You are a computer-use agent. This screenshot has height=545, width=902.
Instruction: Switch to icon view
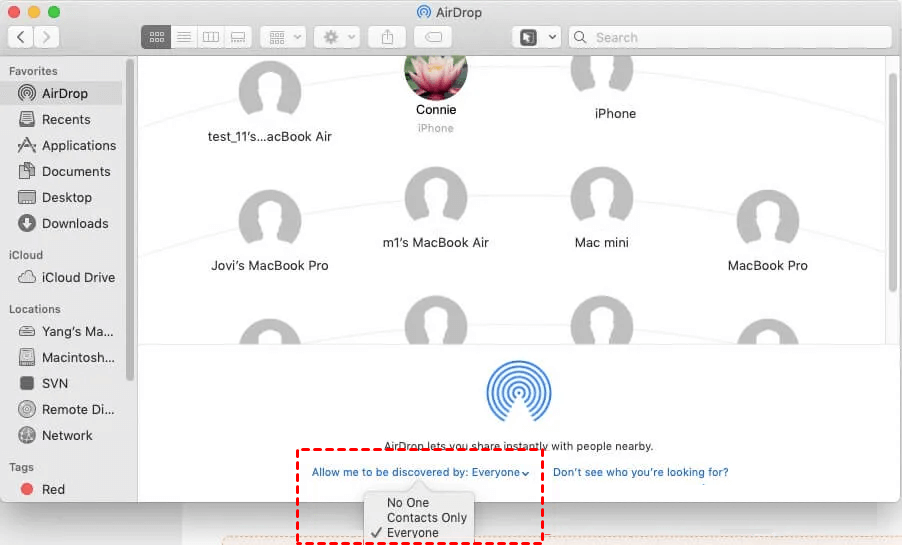point(156,37)
